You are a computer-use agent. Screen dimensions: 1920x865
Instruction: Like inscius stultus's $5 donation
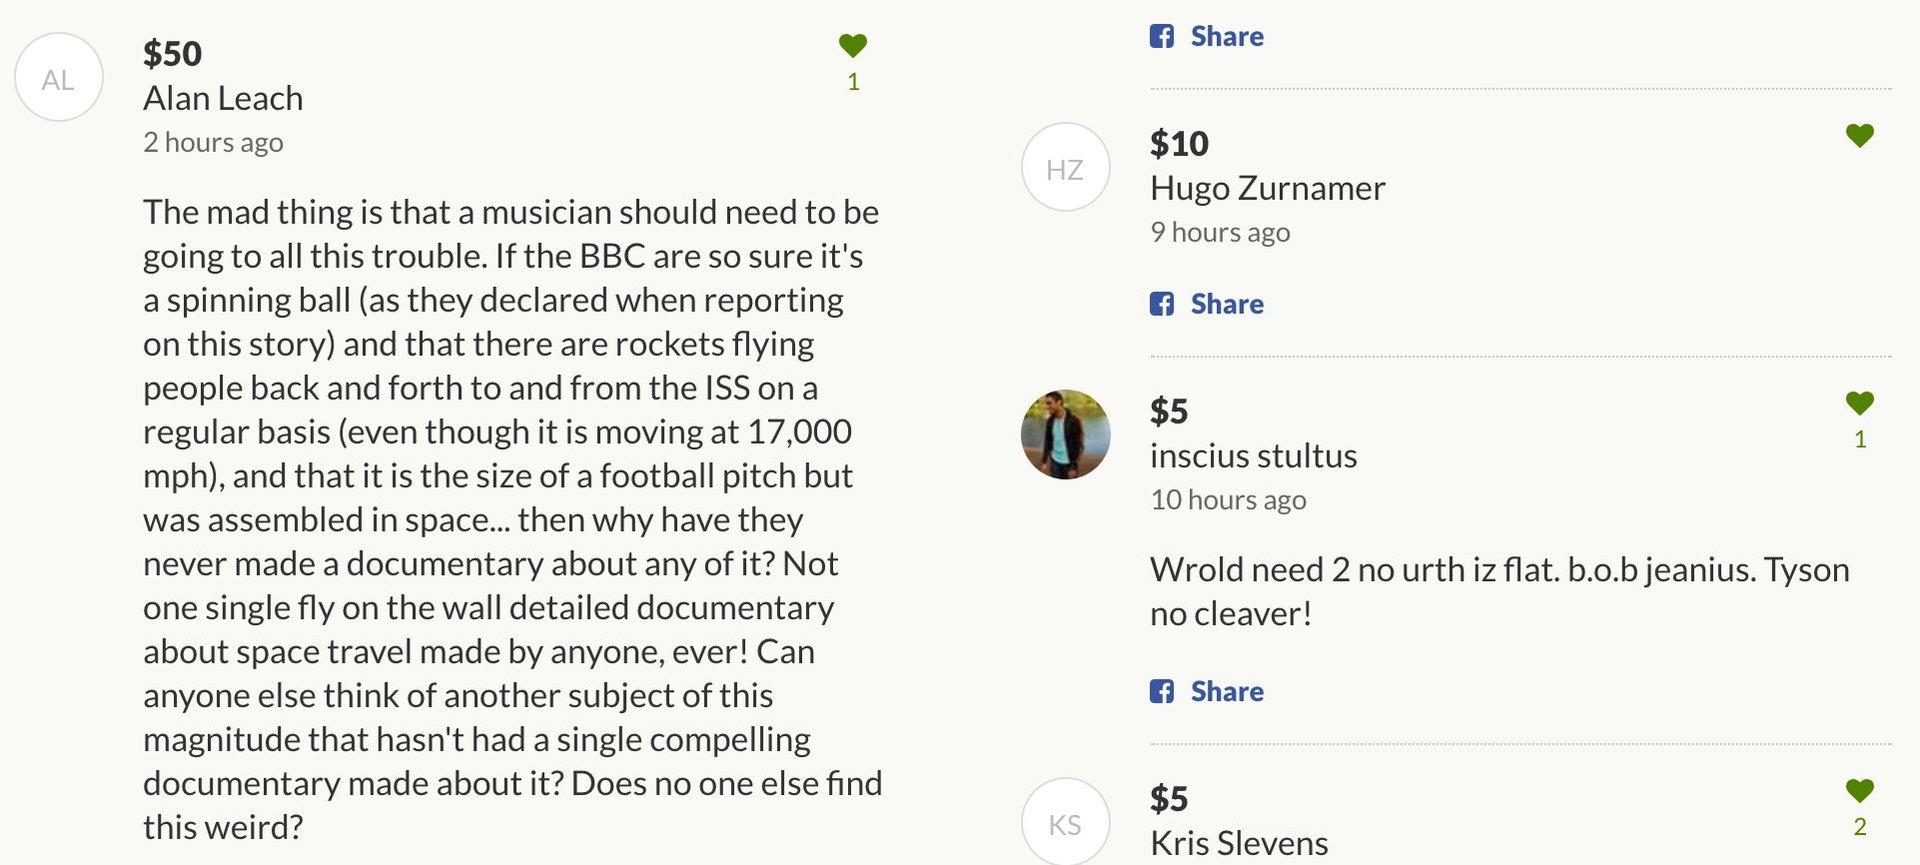tap(1860, 403)
